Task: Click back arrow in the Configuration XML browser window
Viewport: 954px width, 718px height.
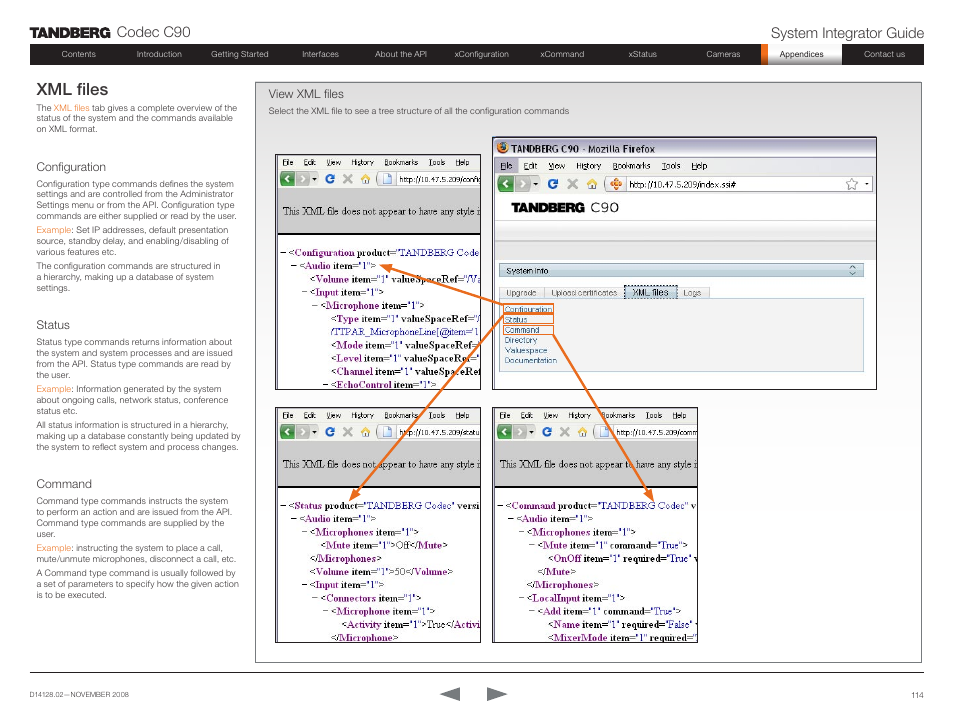Action: [288, 179]
